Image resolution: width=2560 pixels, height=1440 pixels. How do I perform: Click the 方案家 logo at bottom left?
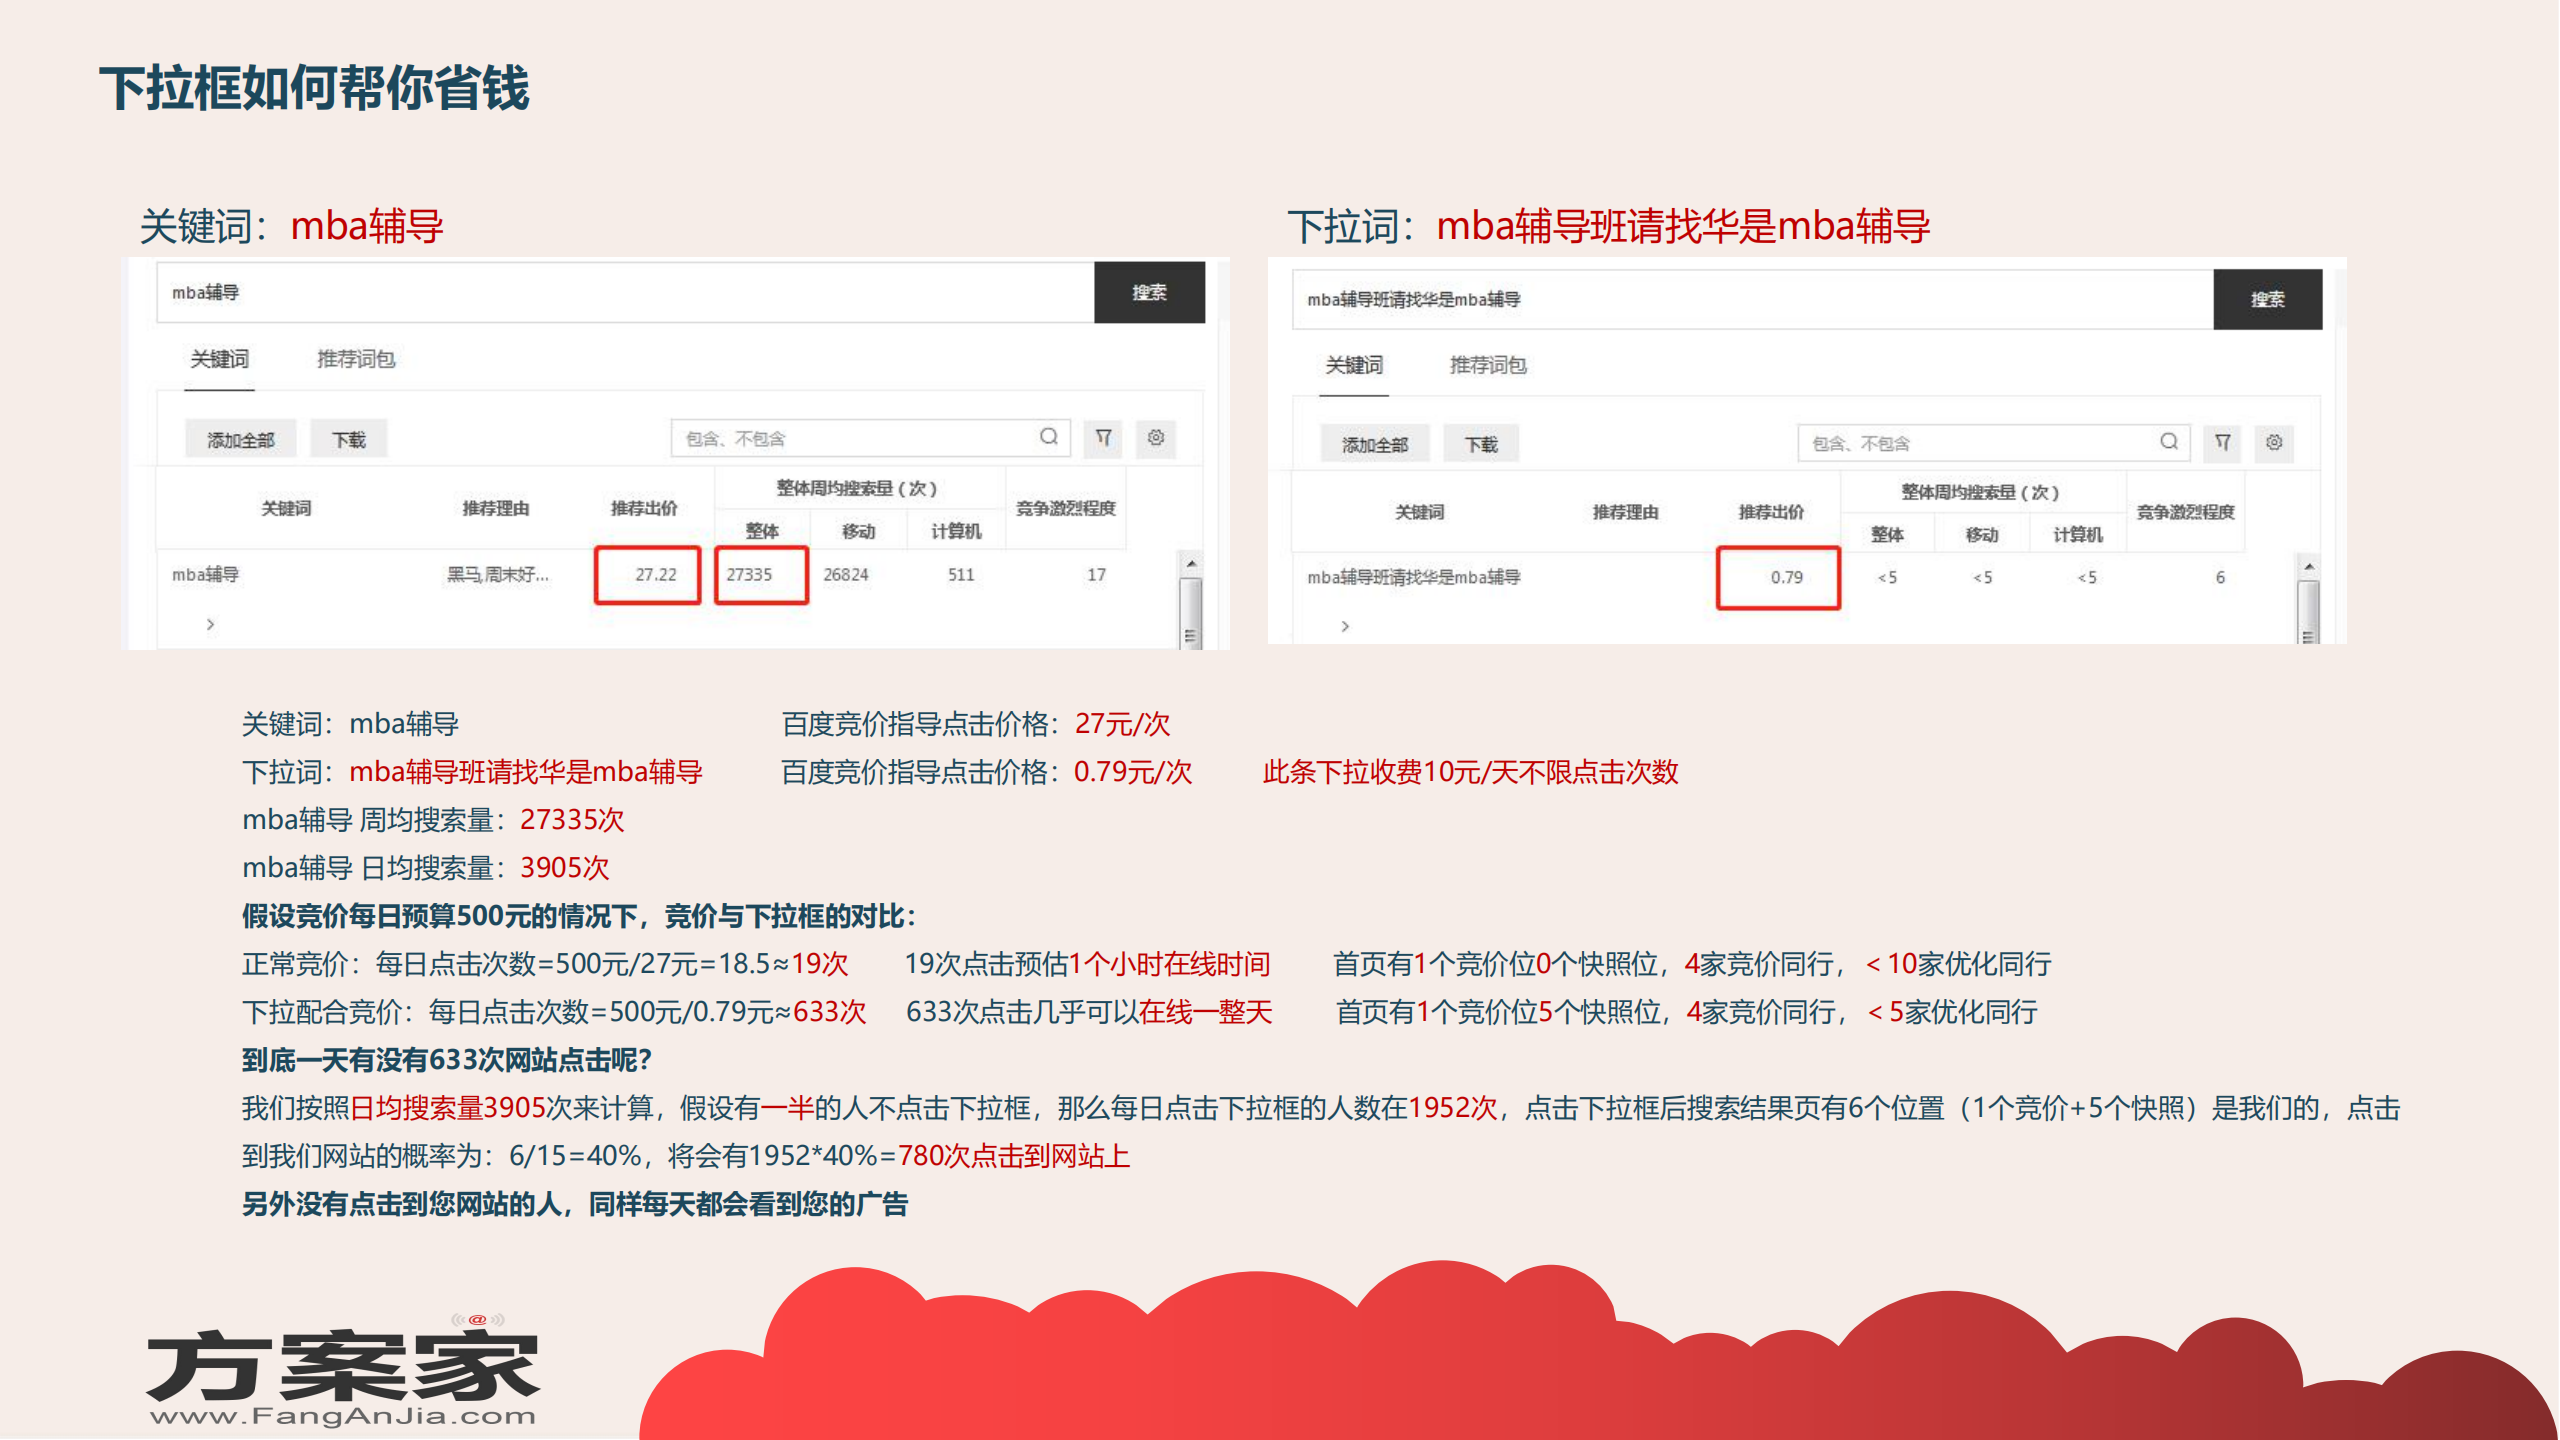[342, 1364]
